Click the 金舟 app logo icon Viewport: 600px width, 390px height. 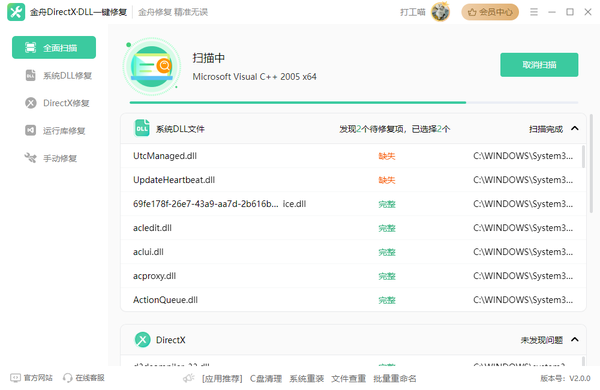coord(16,12)
